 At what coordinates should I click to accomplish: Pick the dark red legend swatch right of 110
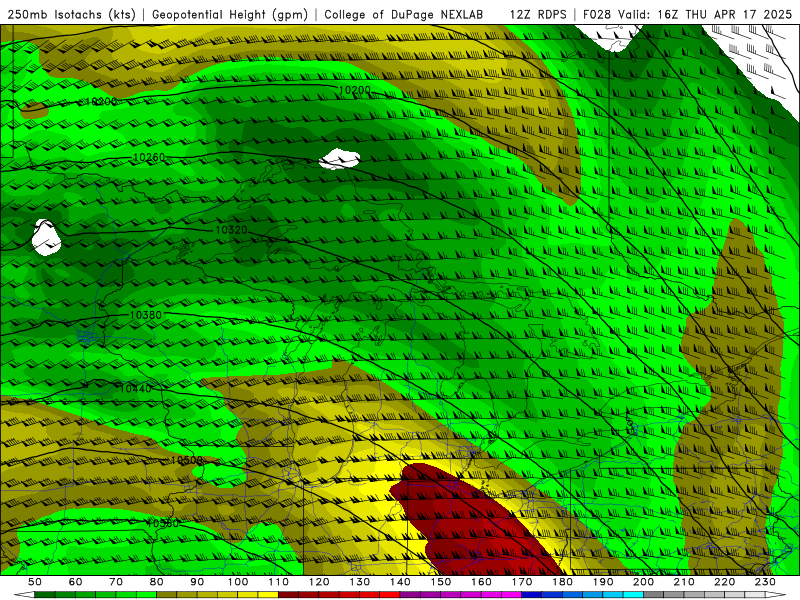click(289, 595)
